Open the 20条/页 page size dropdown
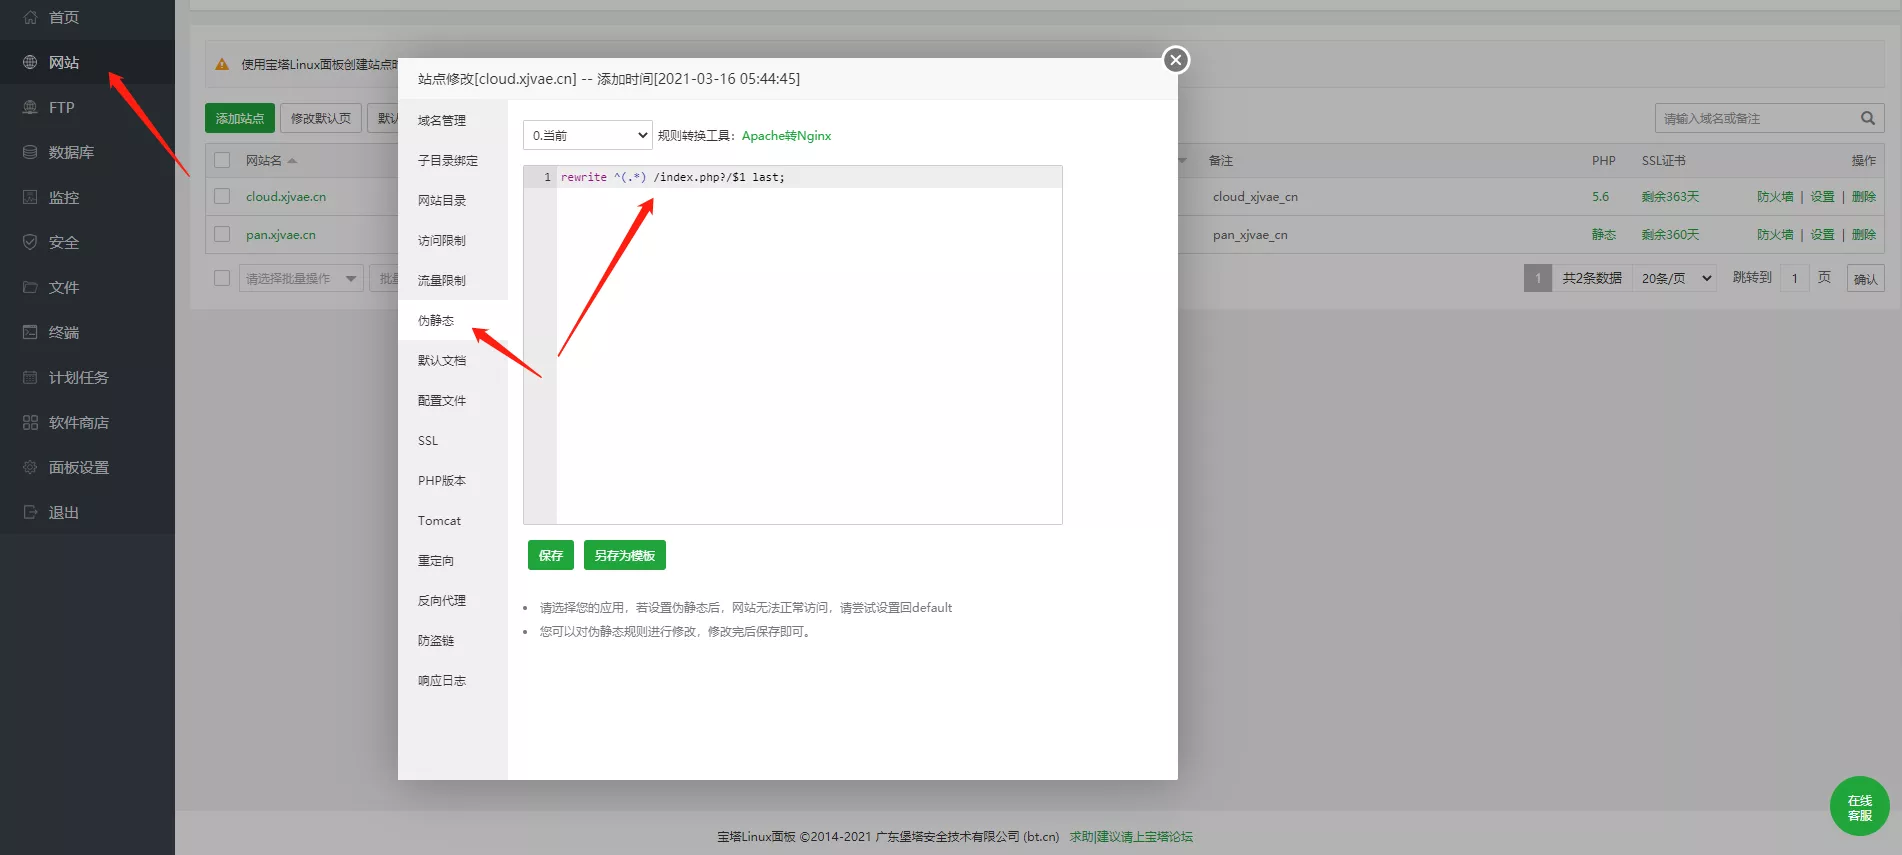The height and width of the screenshot is (855, 1902). [x=1676, y=278]
